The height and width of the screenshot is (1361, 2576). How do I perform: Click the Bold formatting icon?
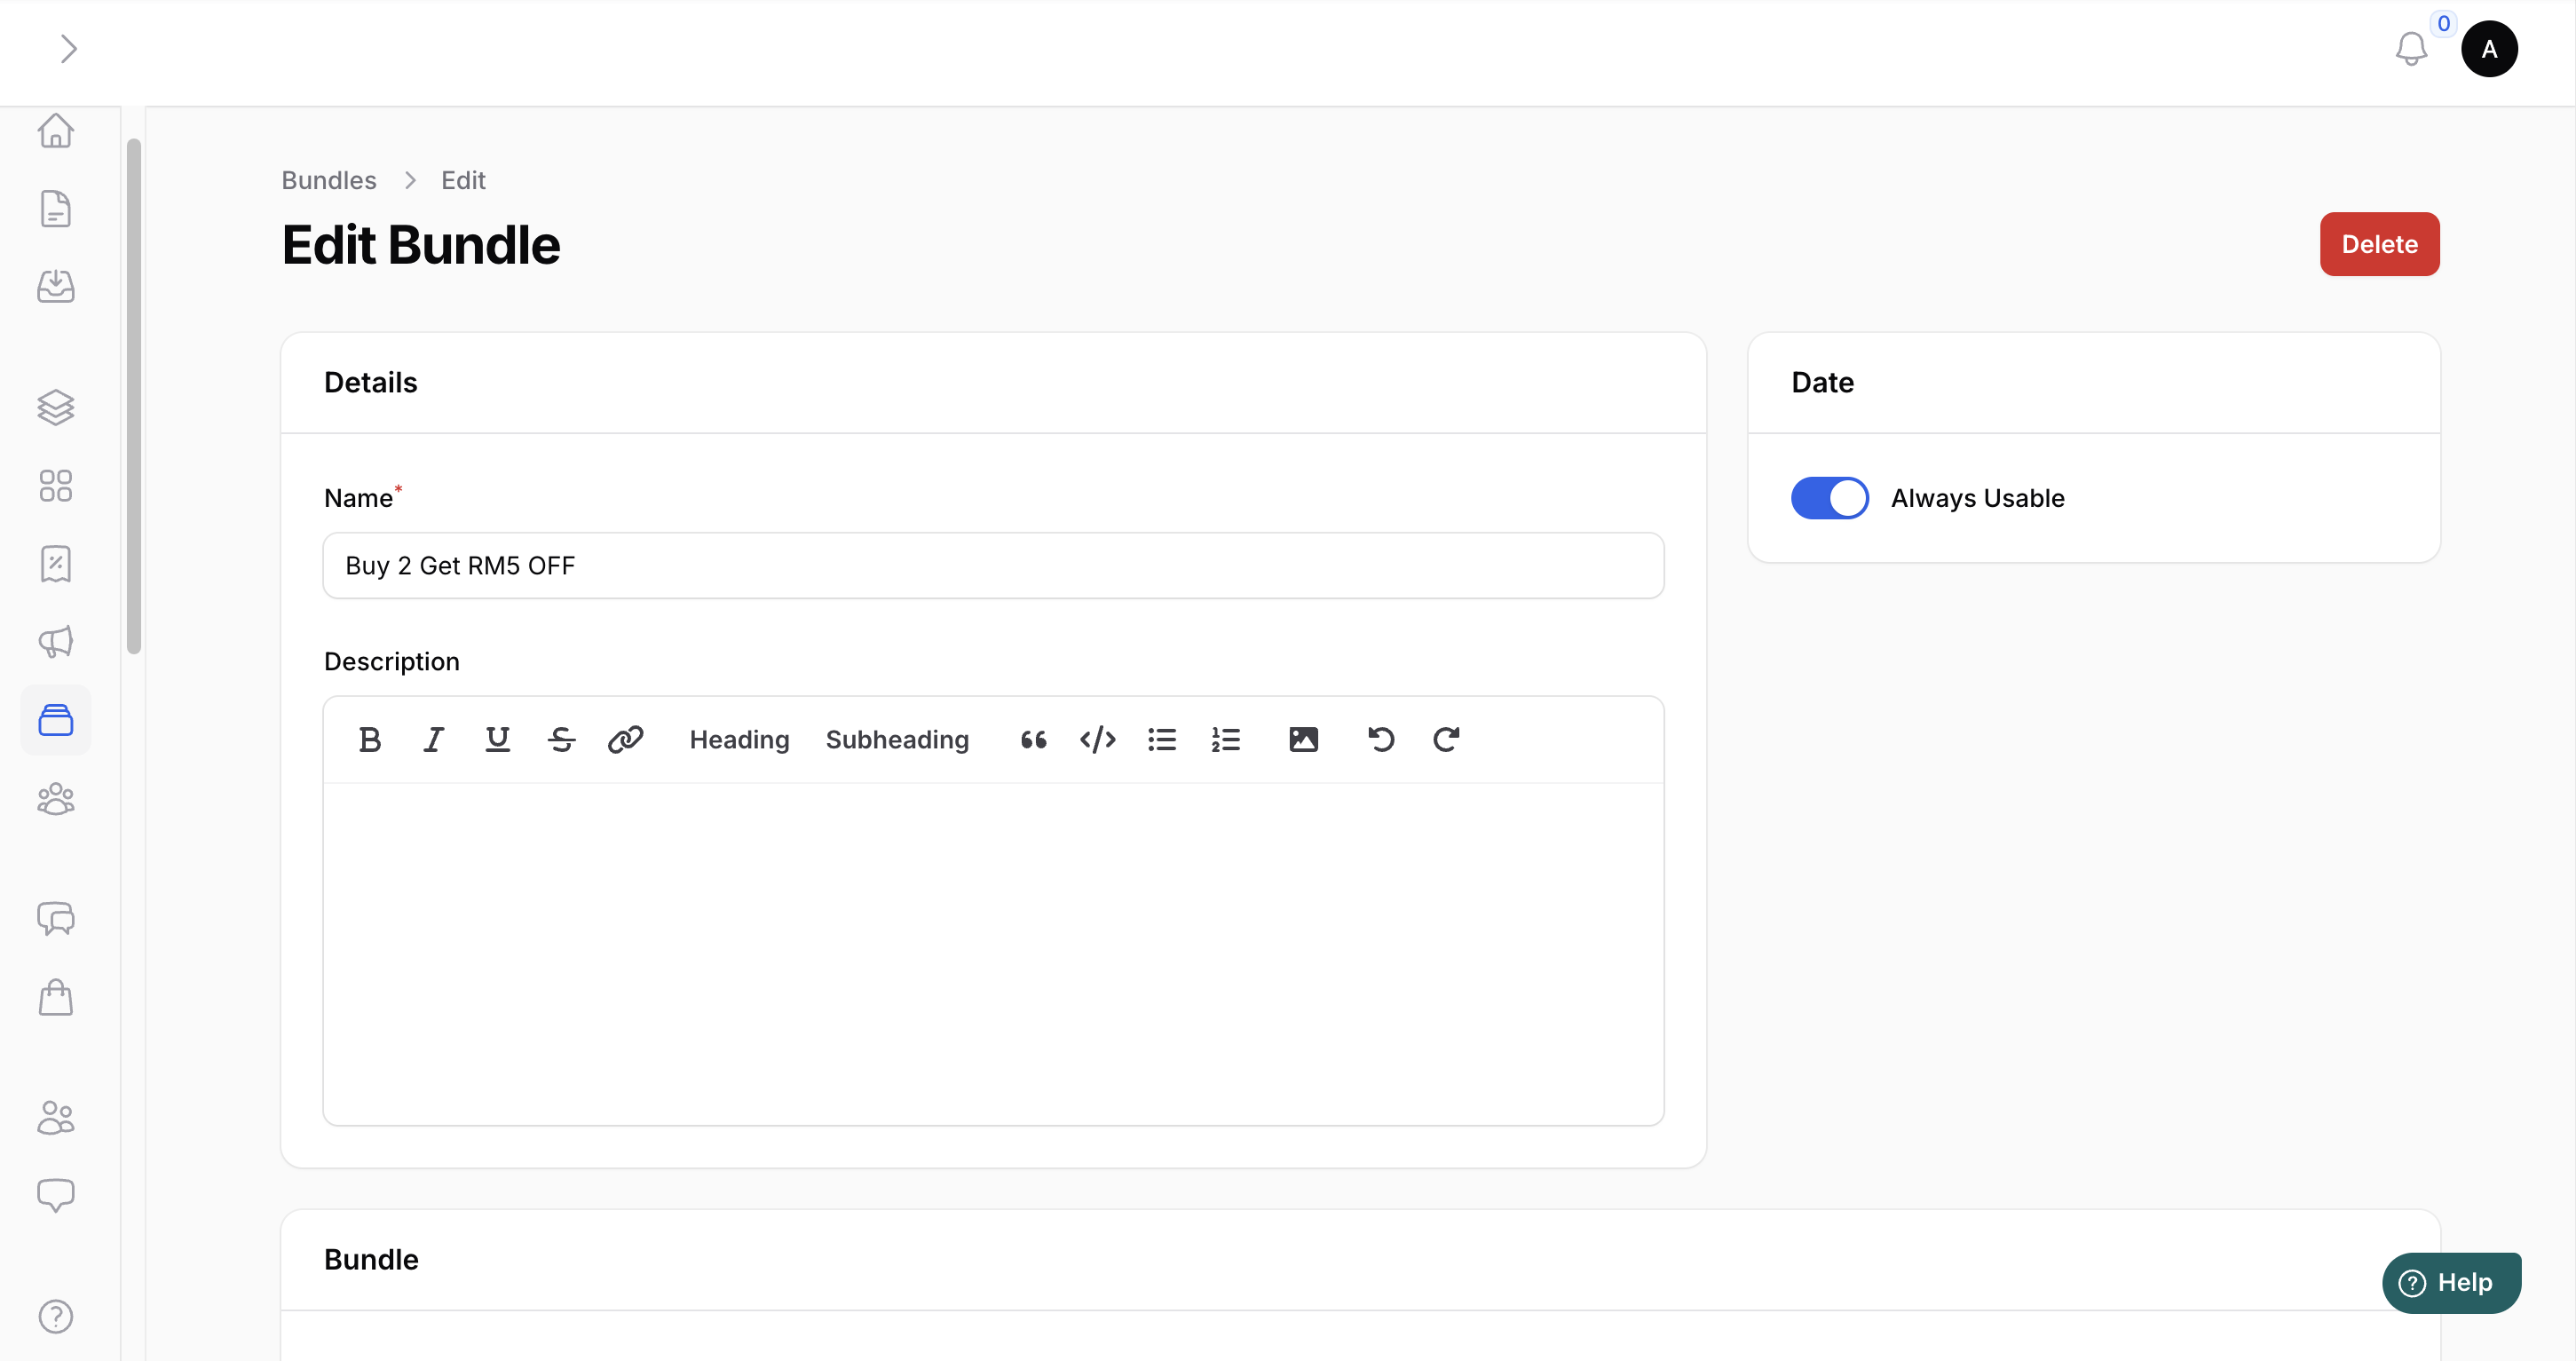(369, 739)
